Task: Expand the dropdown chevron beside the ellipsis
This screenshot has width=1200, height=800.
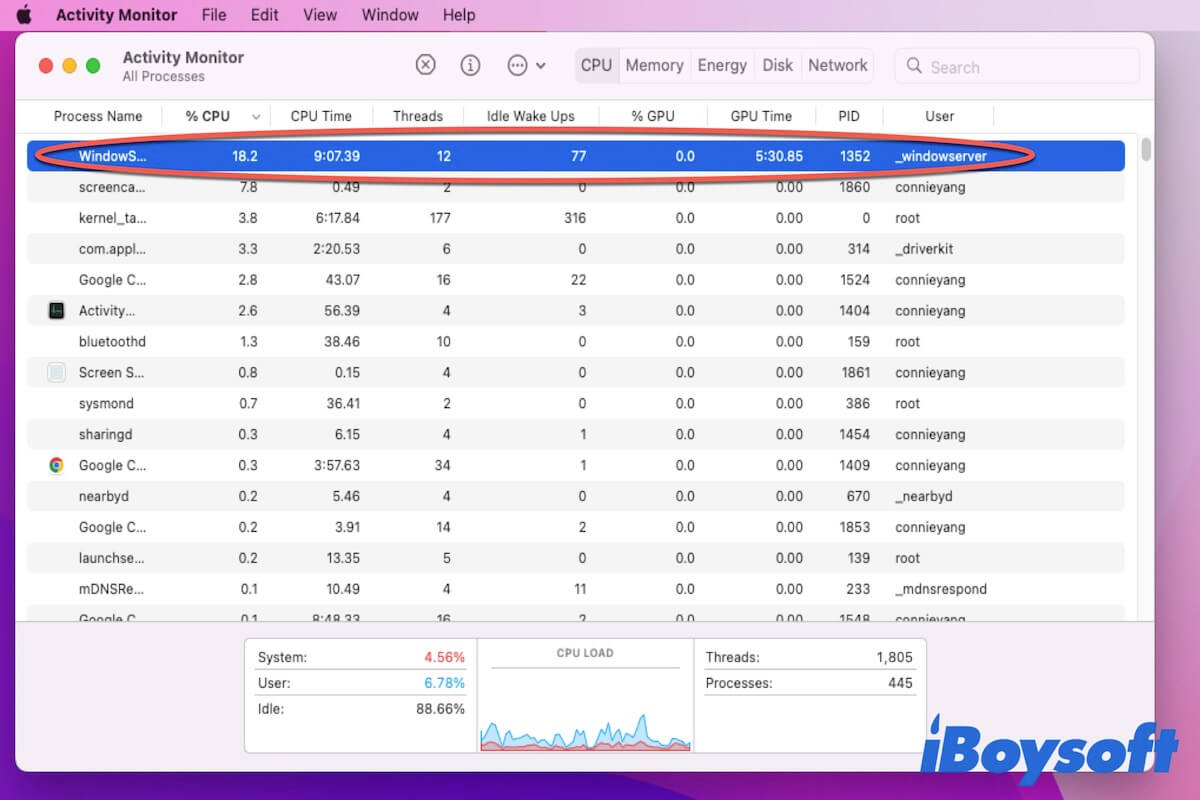Action: [x=541, y=66]
